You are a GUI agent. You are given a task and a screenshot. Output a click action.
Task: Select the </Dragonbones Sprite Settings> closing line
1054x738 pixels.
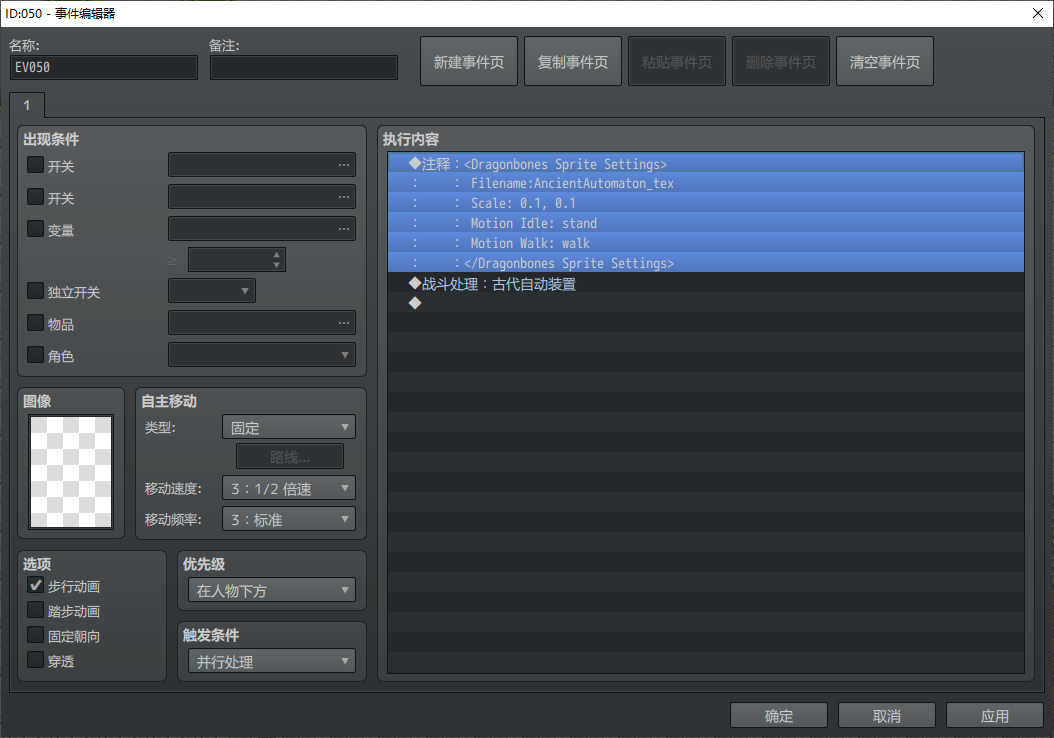[x=706, y=263]
